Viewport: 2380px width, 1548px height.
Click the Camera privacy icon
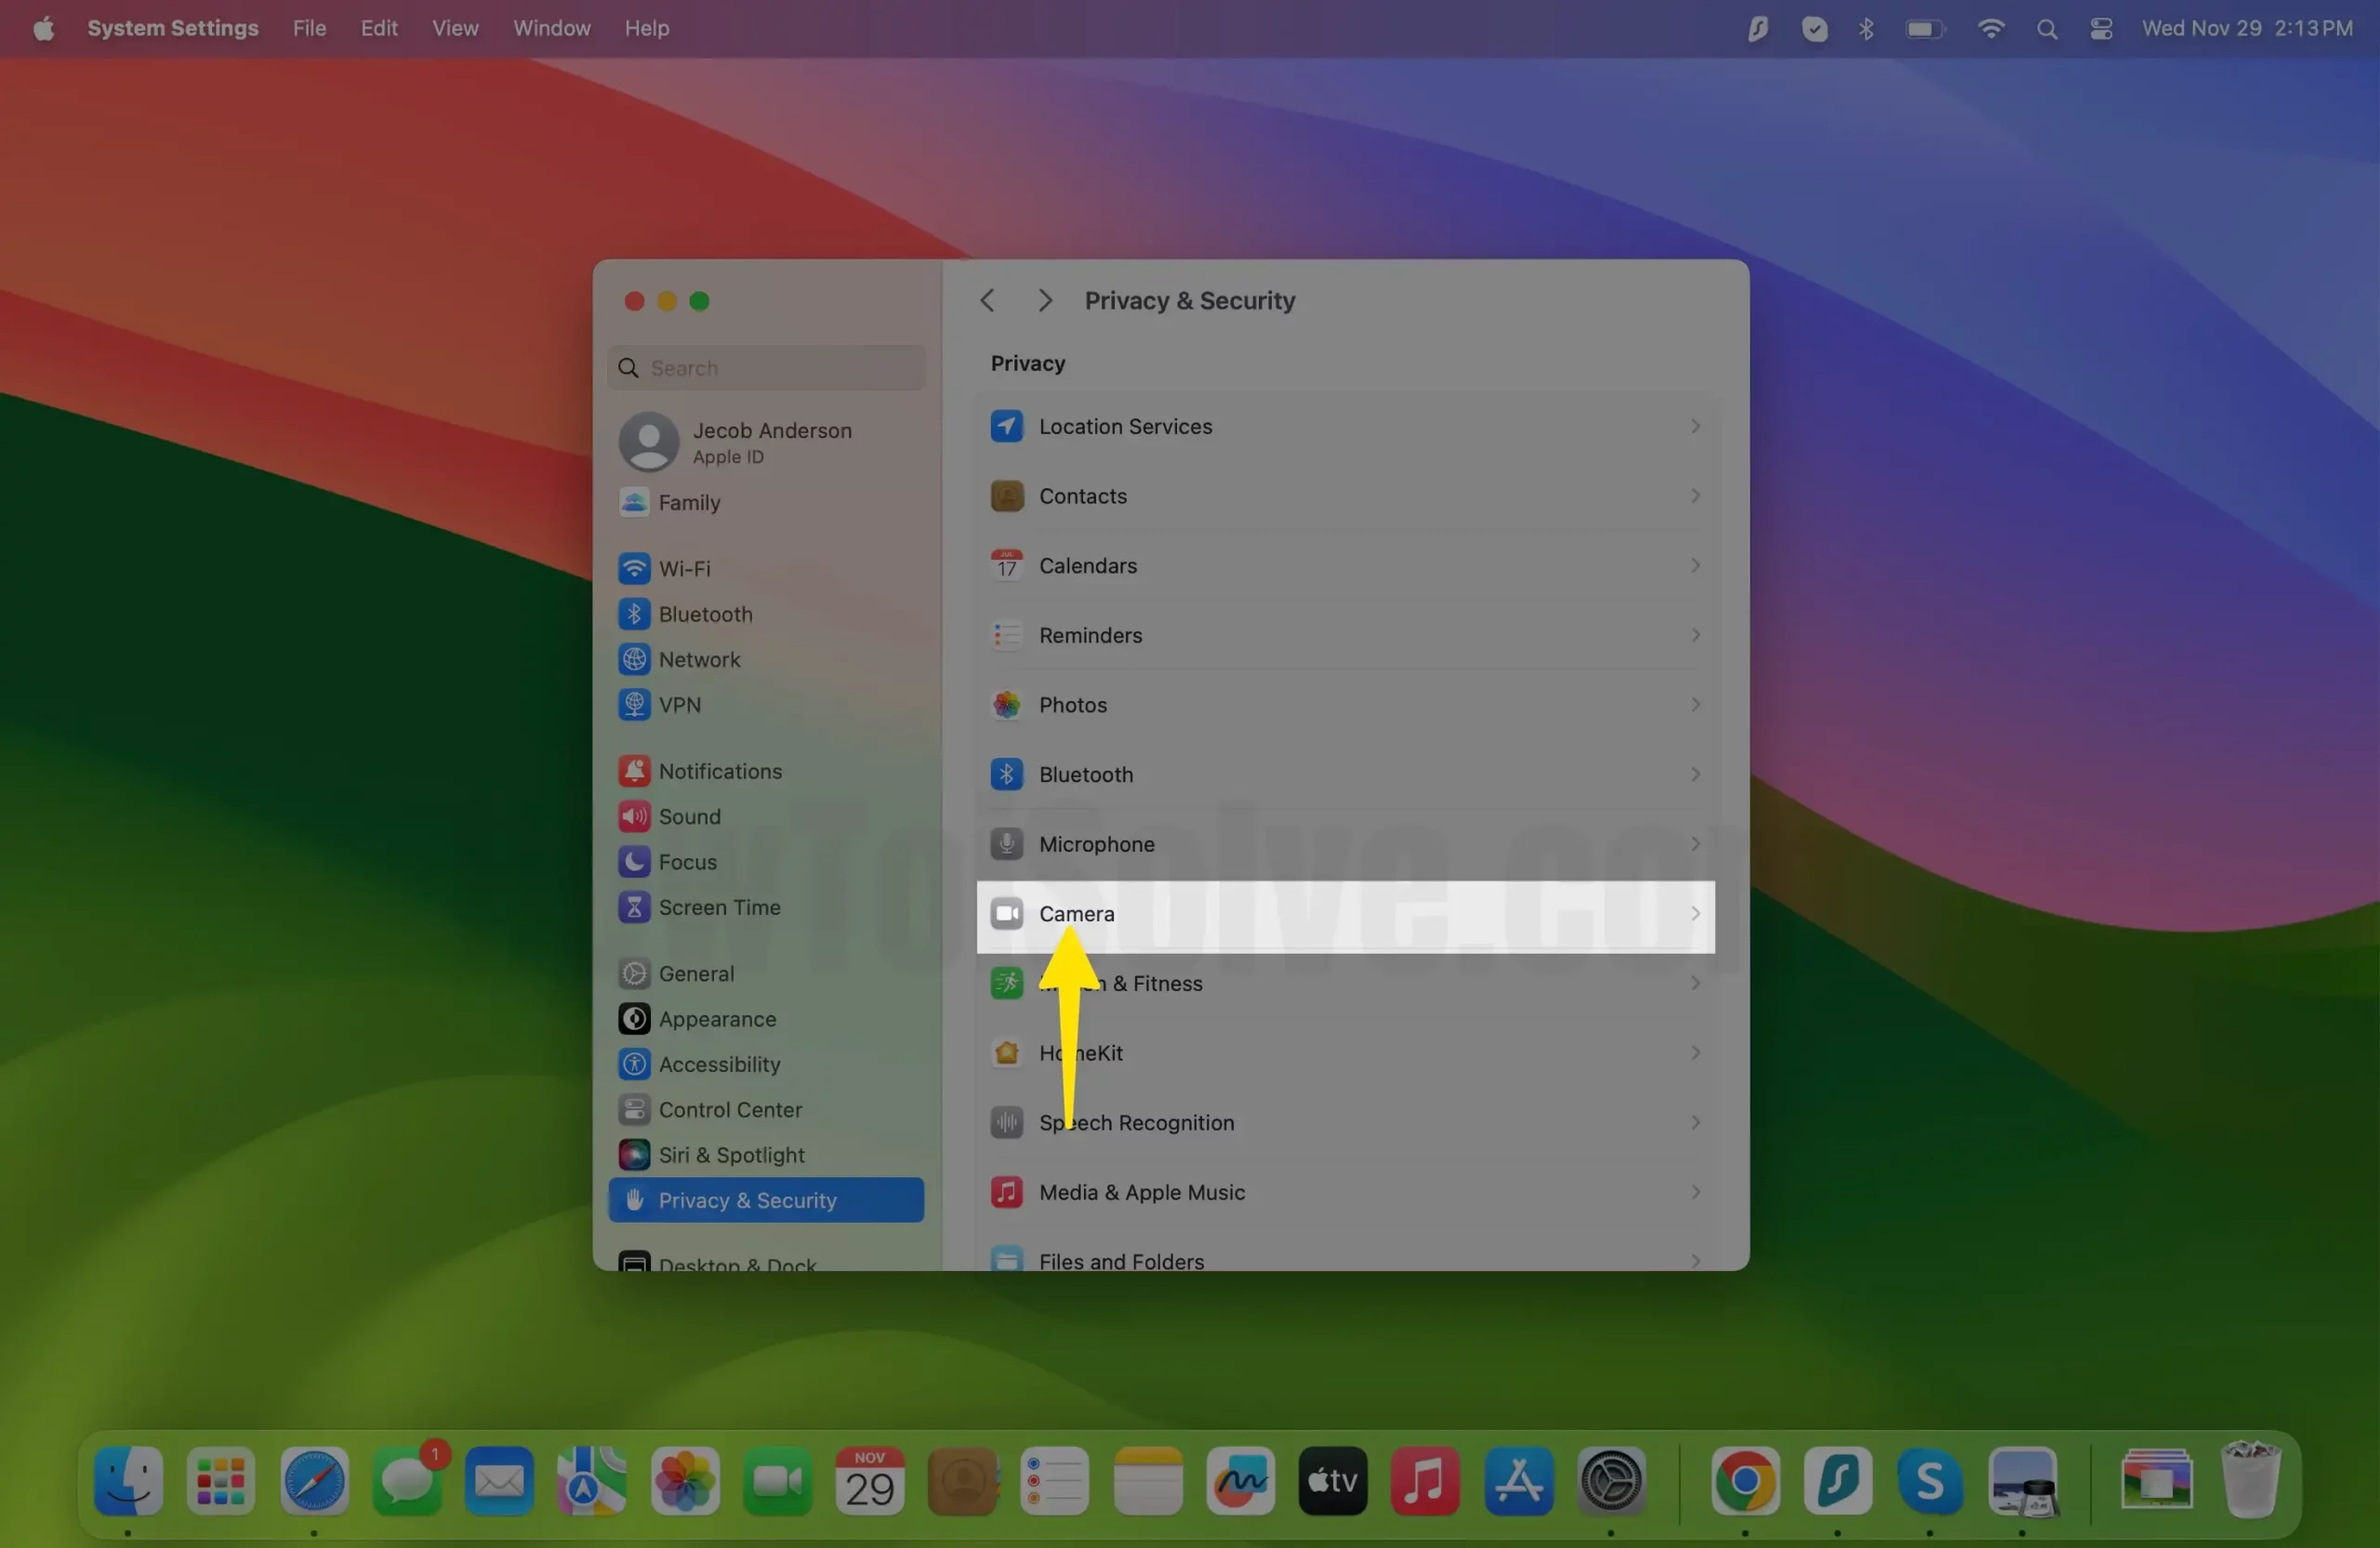coord(1006,913)
